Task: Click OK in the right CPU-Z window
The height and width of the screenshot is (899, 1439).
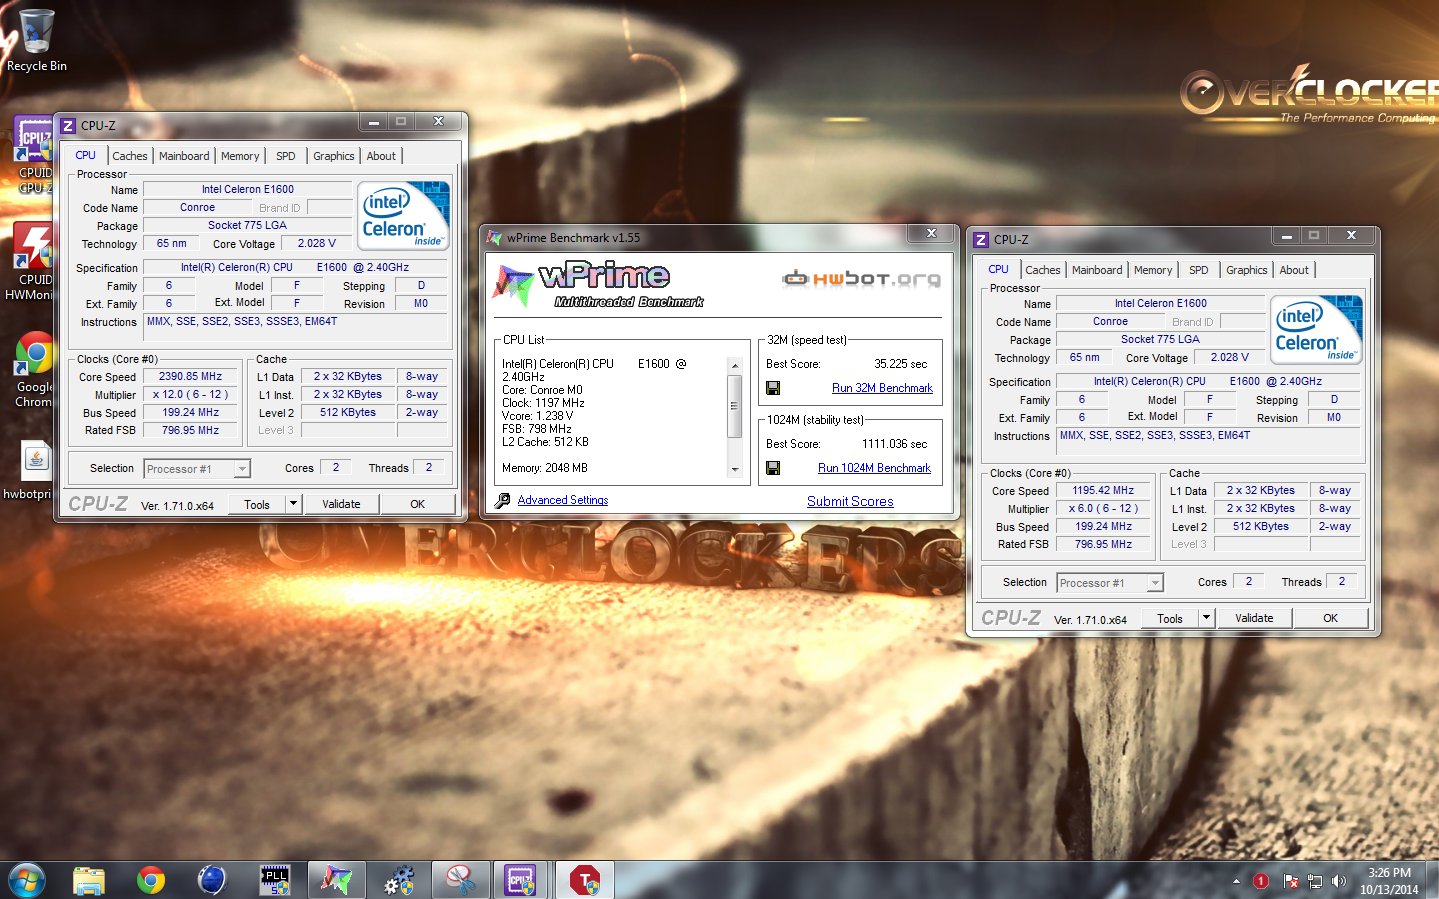Action: pyautogui.click(x=1331, y=618)
